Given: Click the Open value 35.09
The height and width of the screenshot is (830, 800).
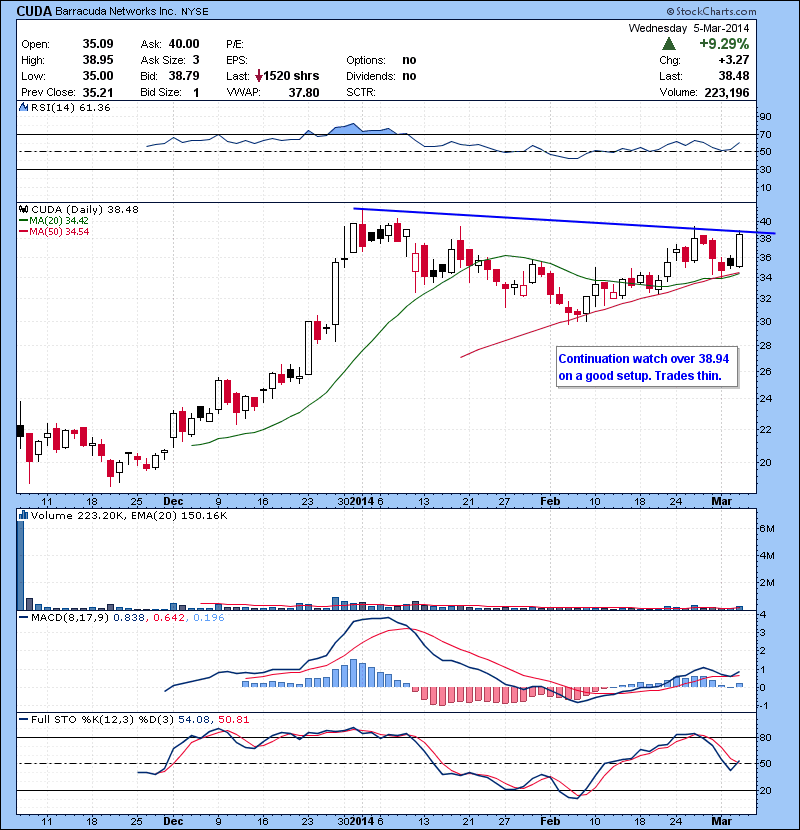Looking at the screenshot, I should pos(98,44).
